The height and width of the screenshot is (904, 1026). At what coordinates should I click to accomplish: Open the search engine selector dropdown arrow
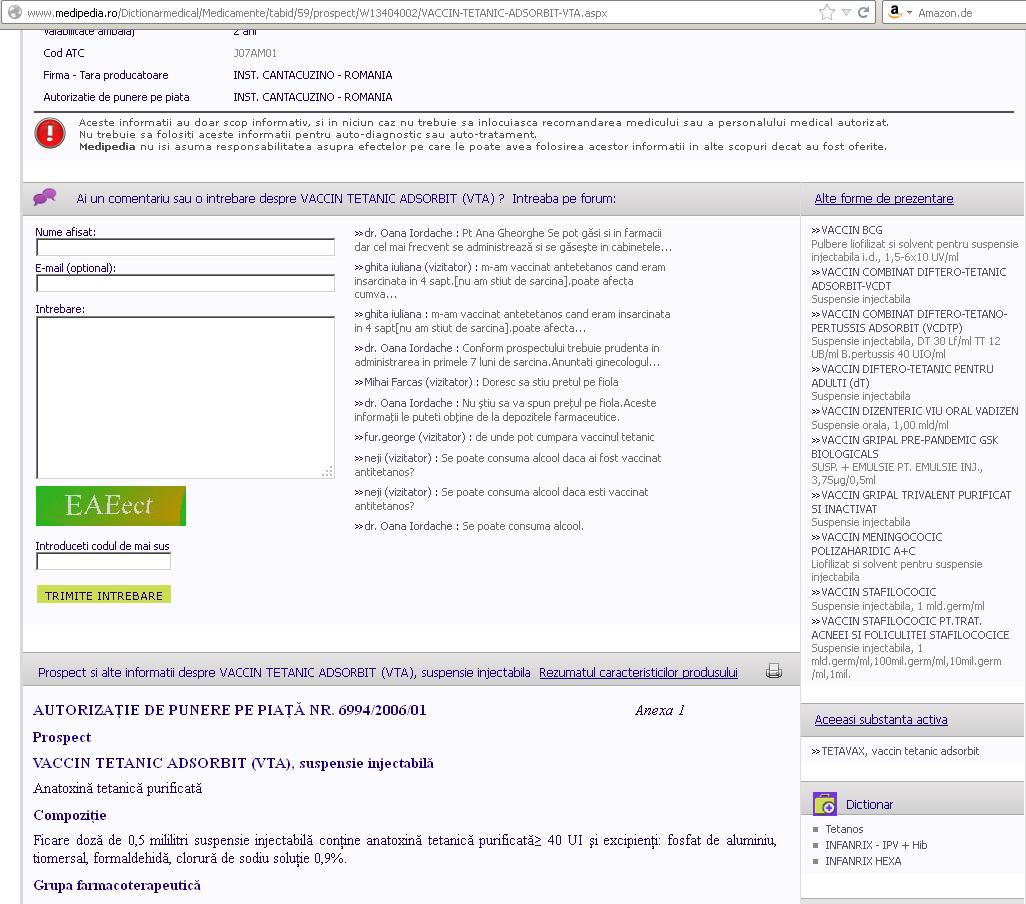[x=910, y=12]
